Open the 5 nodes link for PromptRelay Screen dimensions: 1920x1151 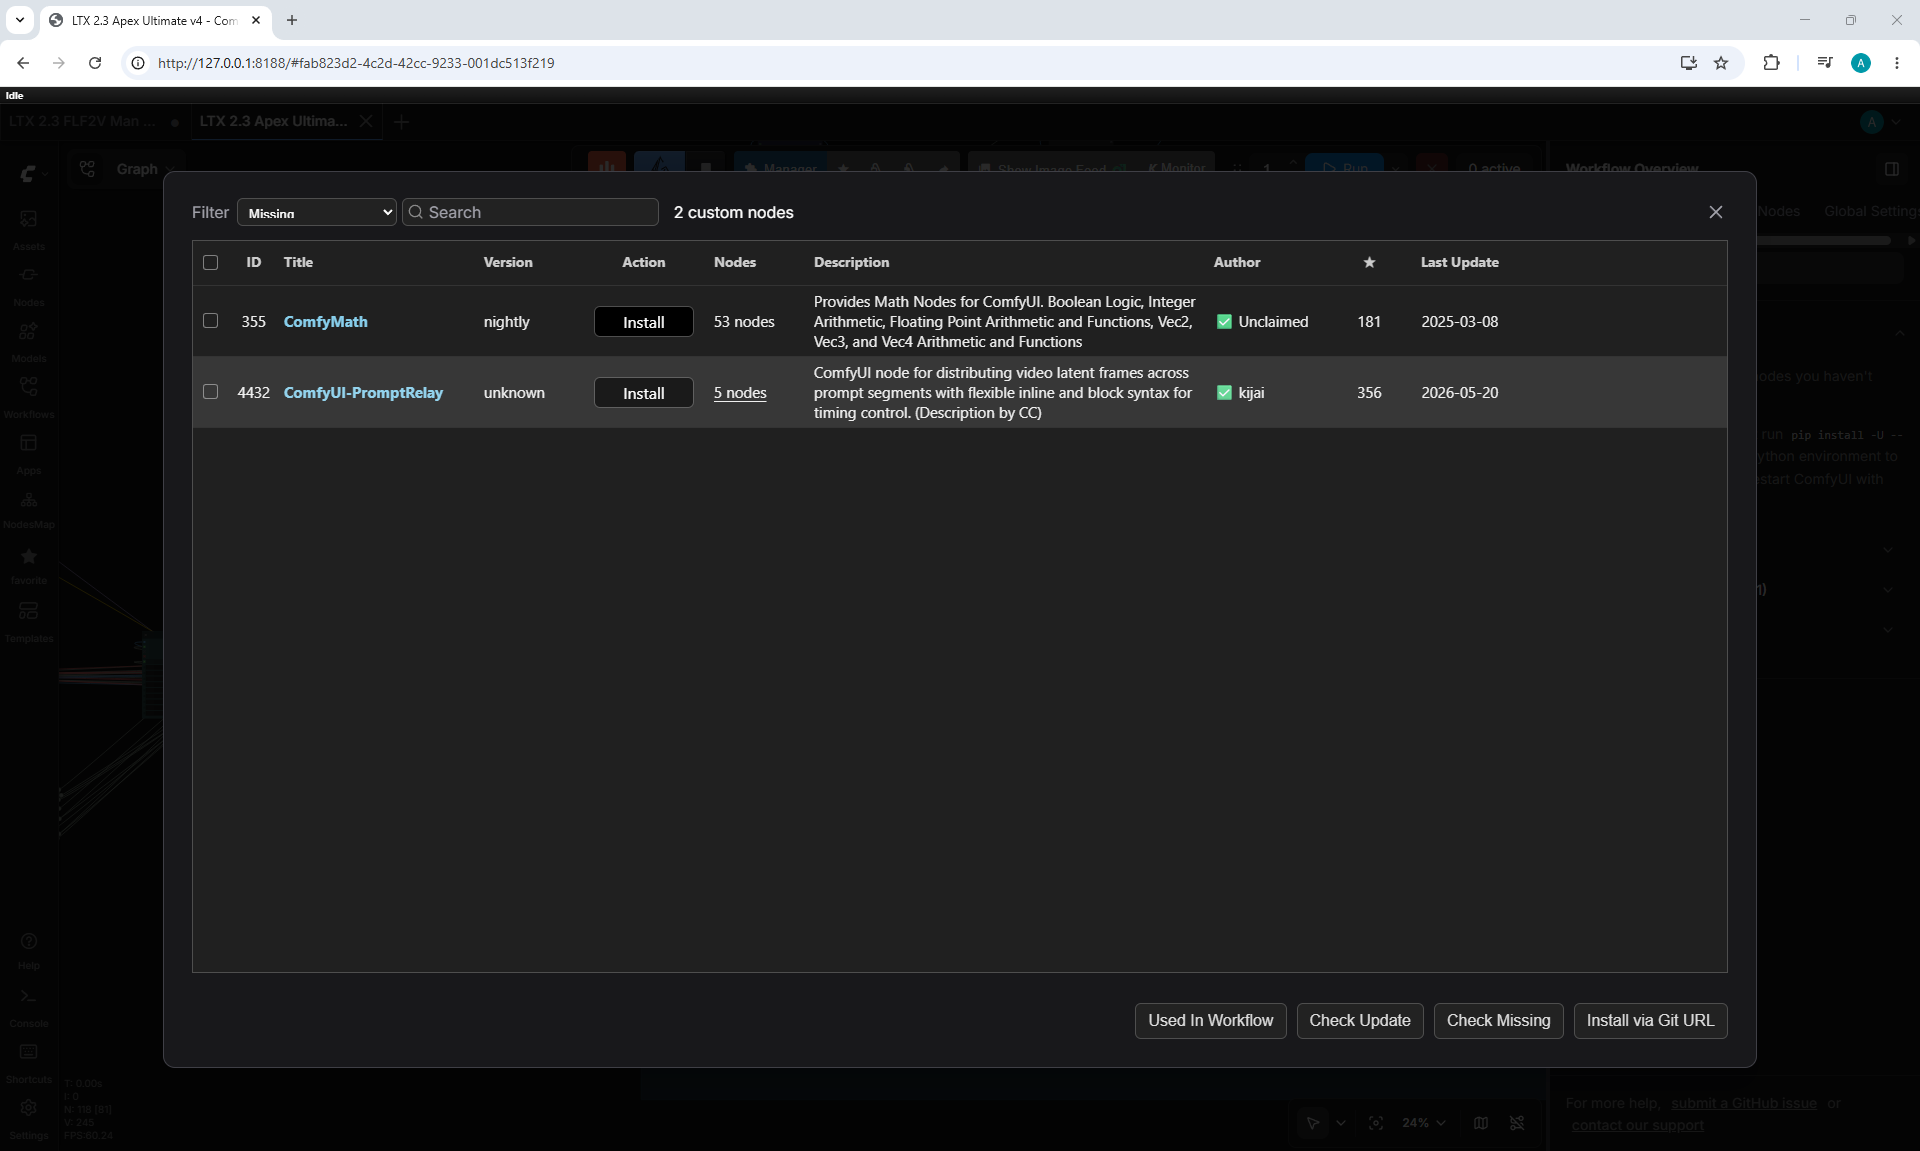pyautogui.click(x=740, y=392)
